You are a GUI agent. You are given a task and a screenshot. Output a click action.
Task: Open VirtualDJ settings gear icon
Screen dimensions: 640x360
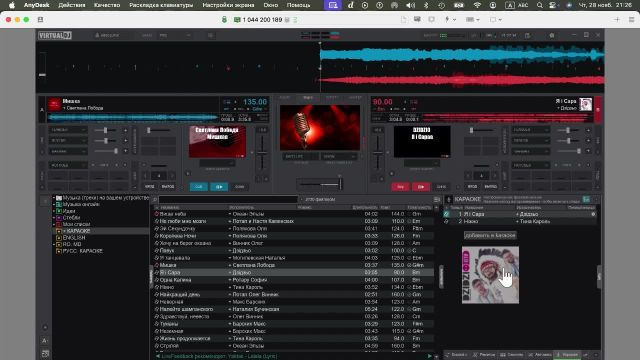(552, 36)
